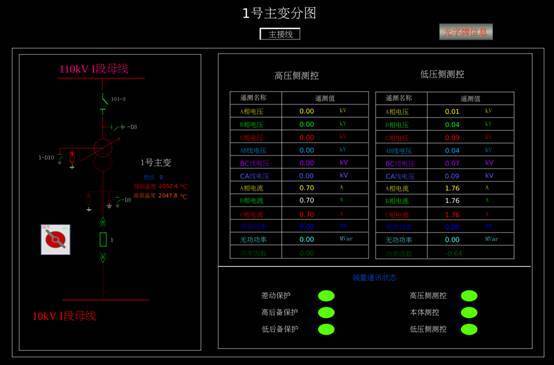Select the ~D8 grounding switch below 101-8
This screenshot has height=365, width=554.
117,126
